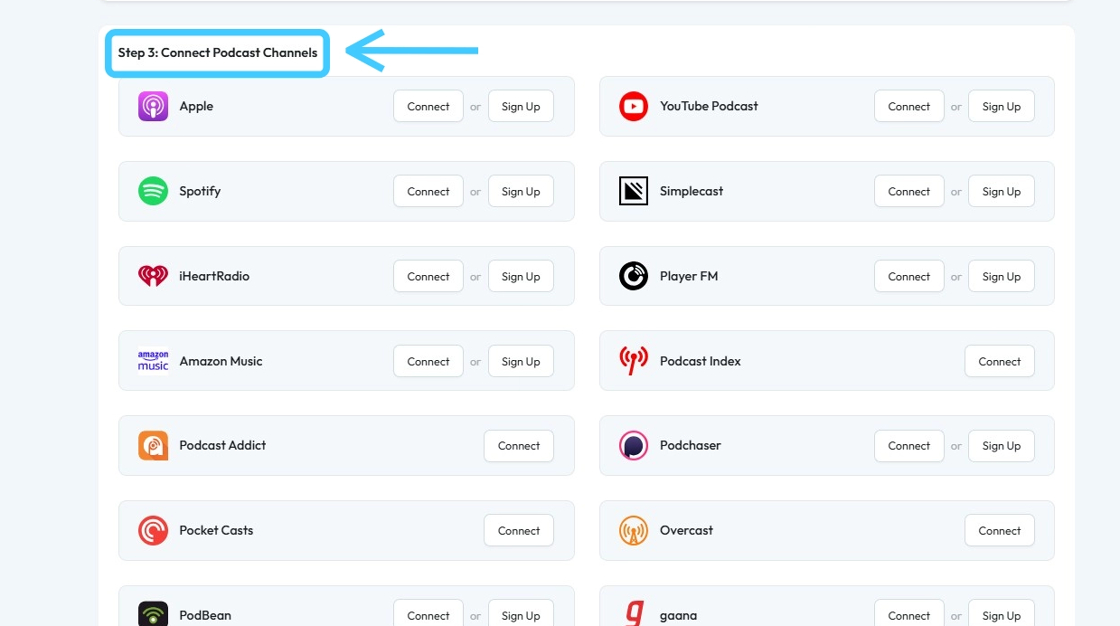Click the Podcast Index antenna icon
Image resolution: width=1120 pixels, height=626 pixels.
(634, 361)
